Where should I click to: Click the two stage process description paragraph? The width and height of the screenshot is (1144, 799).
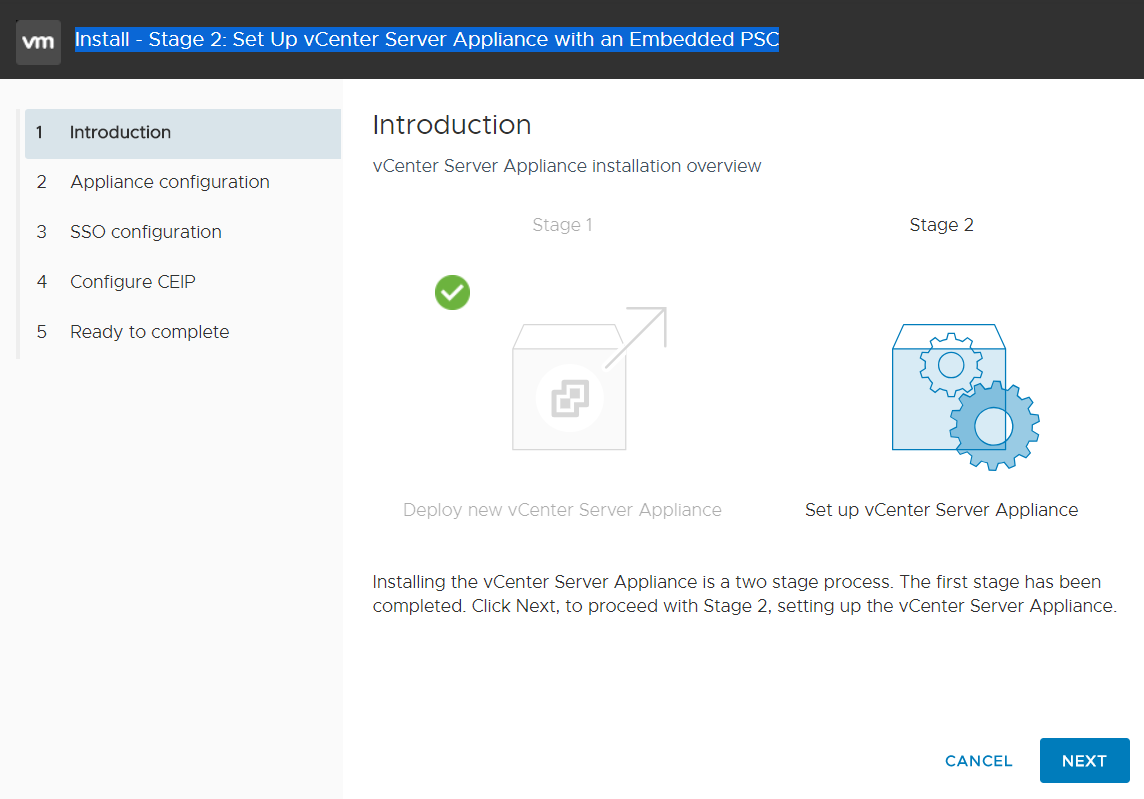[744, 594]
